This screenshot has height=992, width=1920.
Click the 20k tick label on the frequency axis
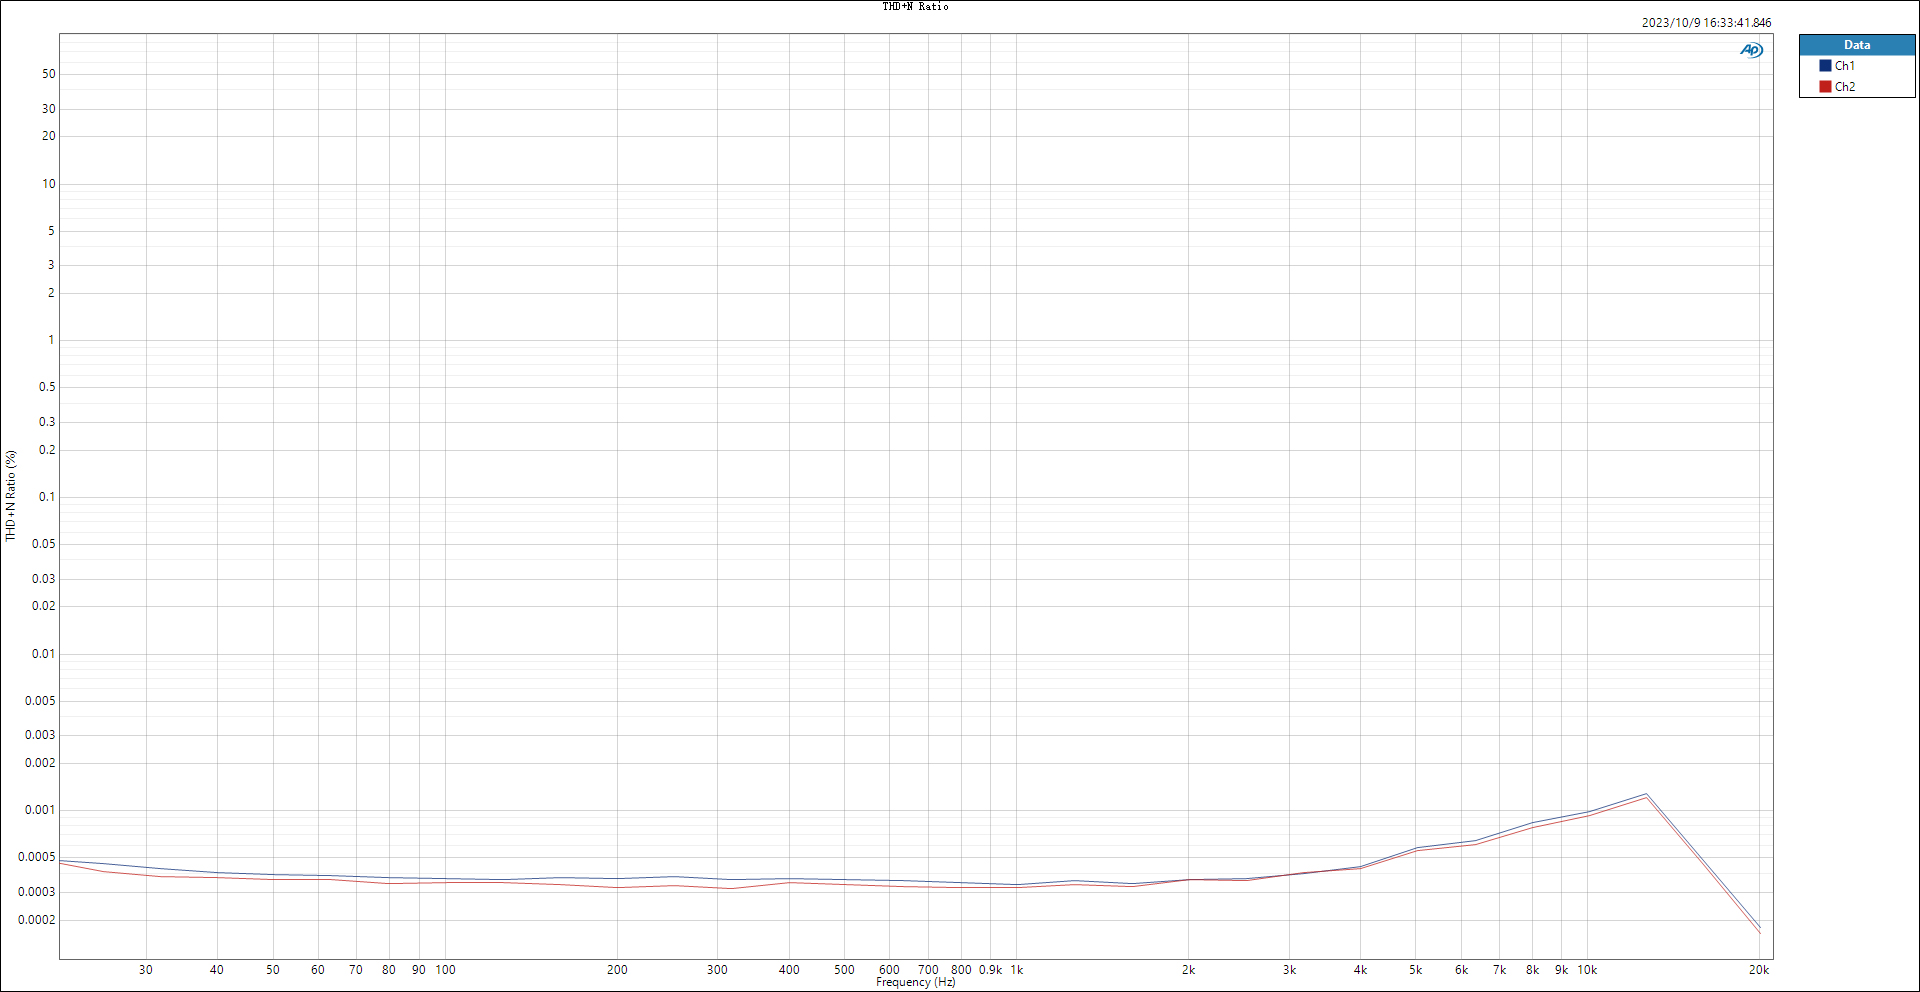pos(1759,970)
